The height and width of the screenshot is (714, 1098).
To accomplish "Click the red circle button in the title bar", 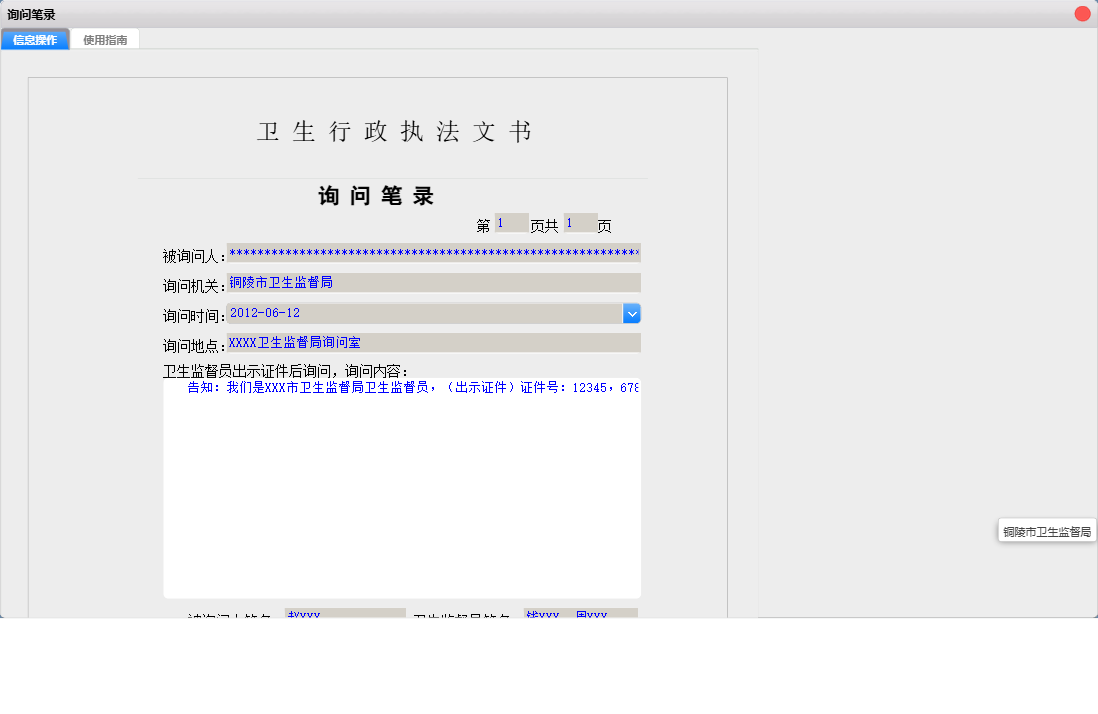I will click(x=1082, y=13).
